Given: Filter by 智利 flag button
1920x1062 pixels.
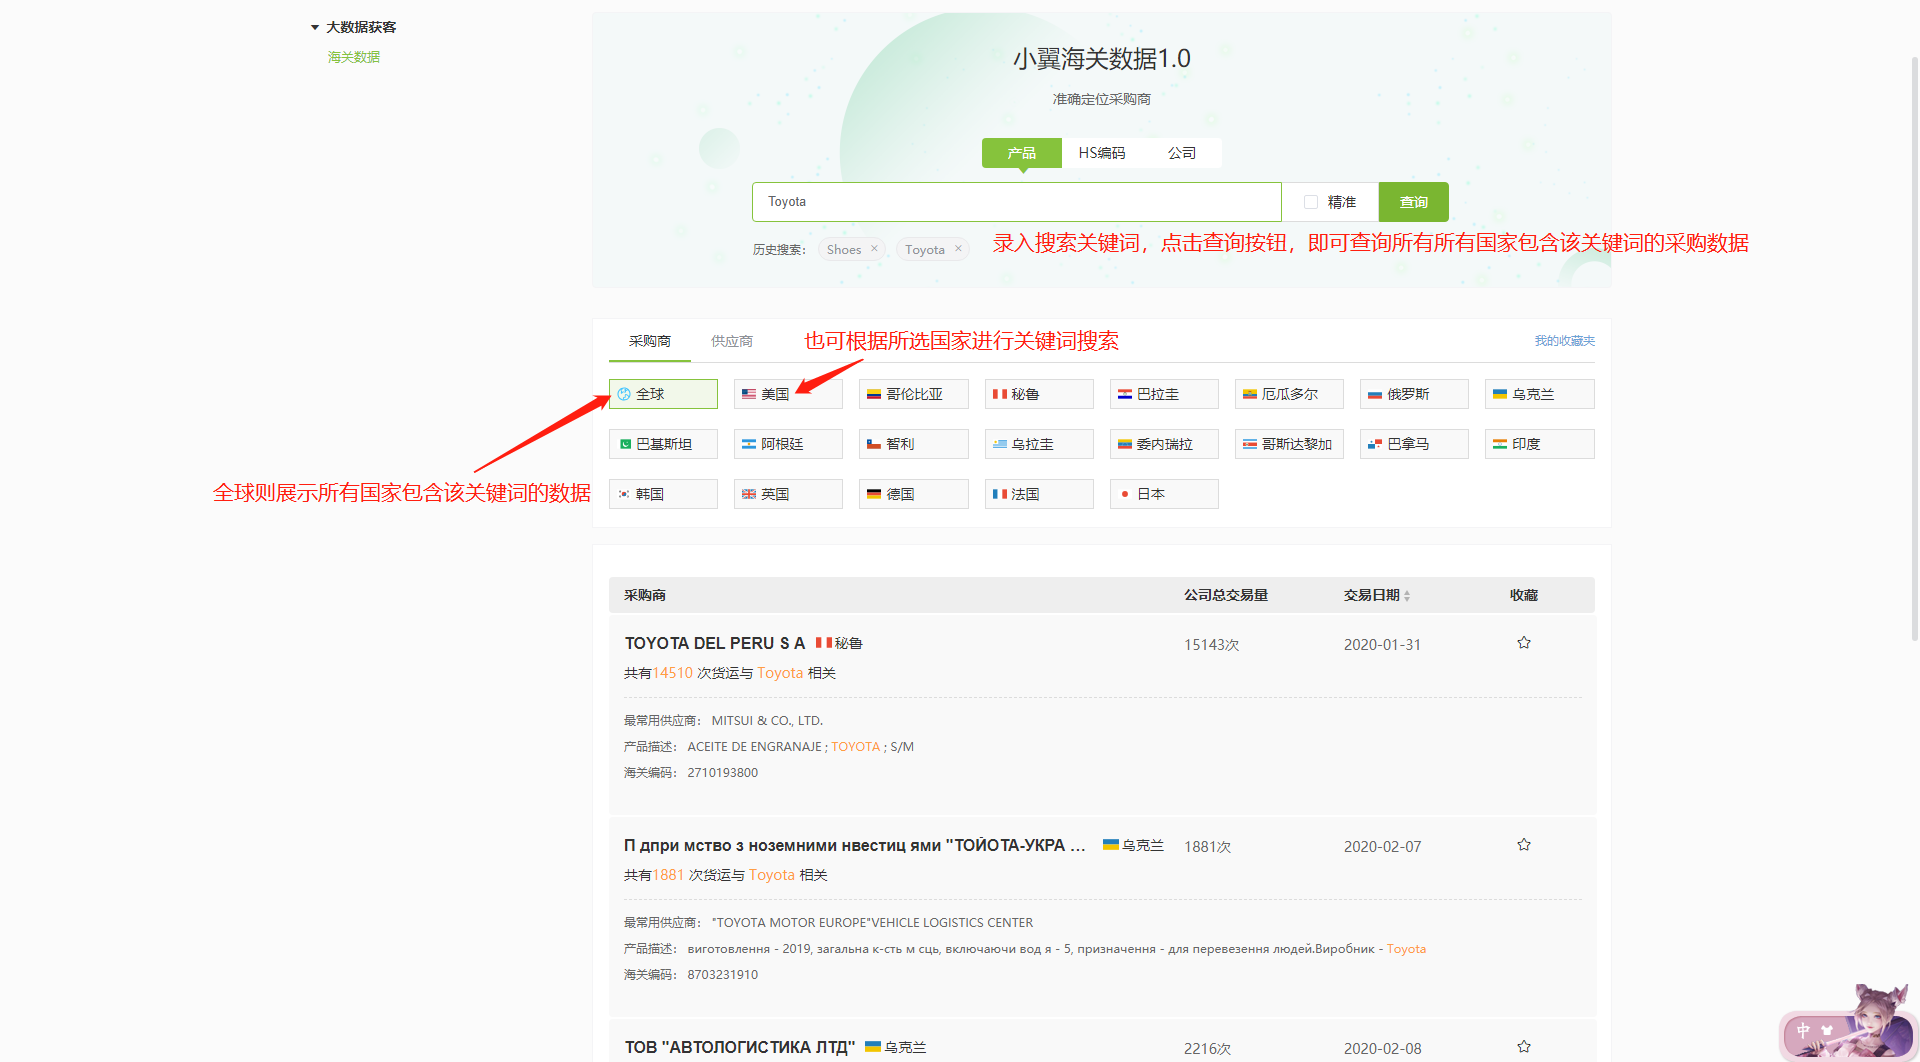Looking at the screenshot, I should coord(913,444).
